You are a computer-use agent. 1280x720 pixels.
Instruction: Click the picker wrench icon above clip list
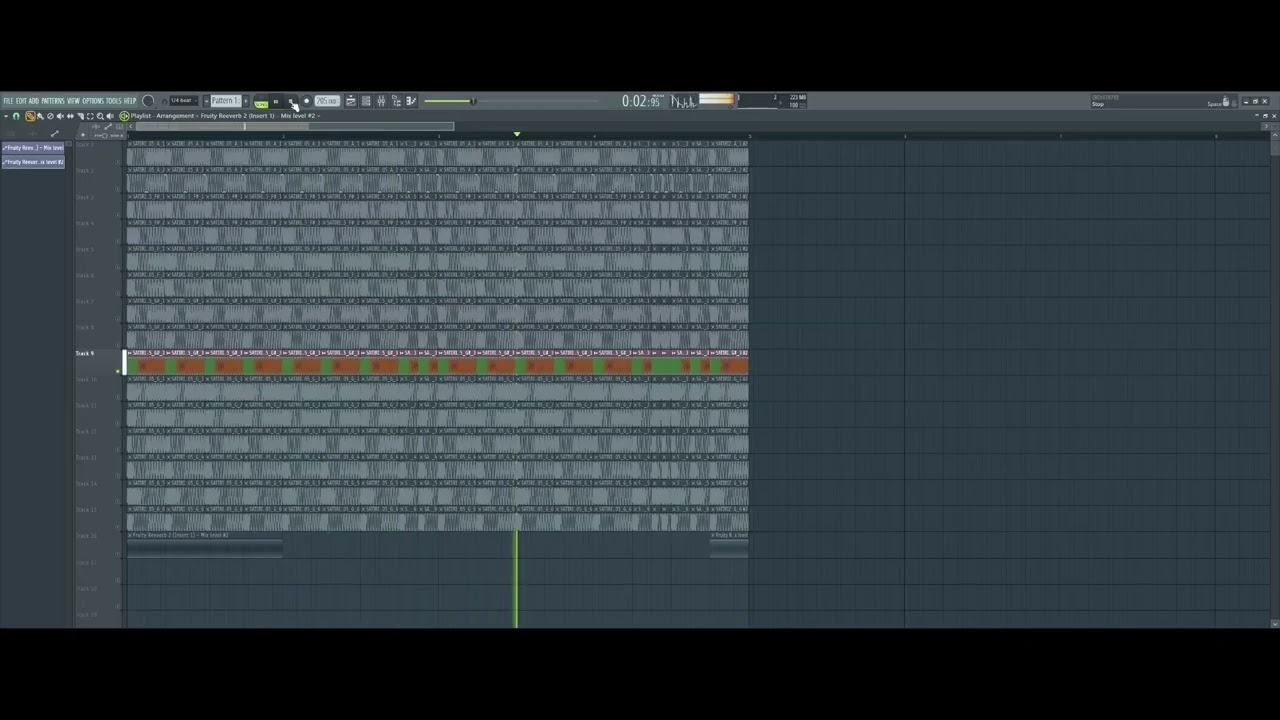(55, 134)
